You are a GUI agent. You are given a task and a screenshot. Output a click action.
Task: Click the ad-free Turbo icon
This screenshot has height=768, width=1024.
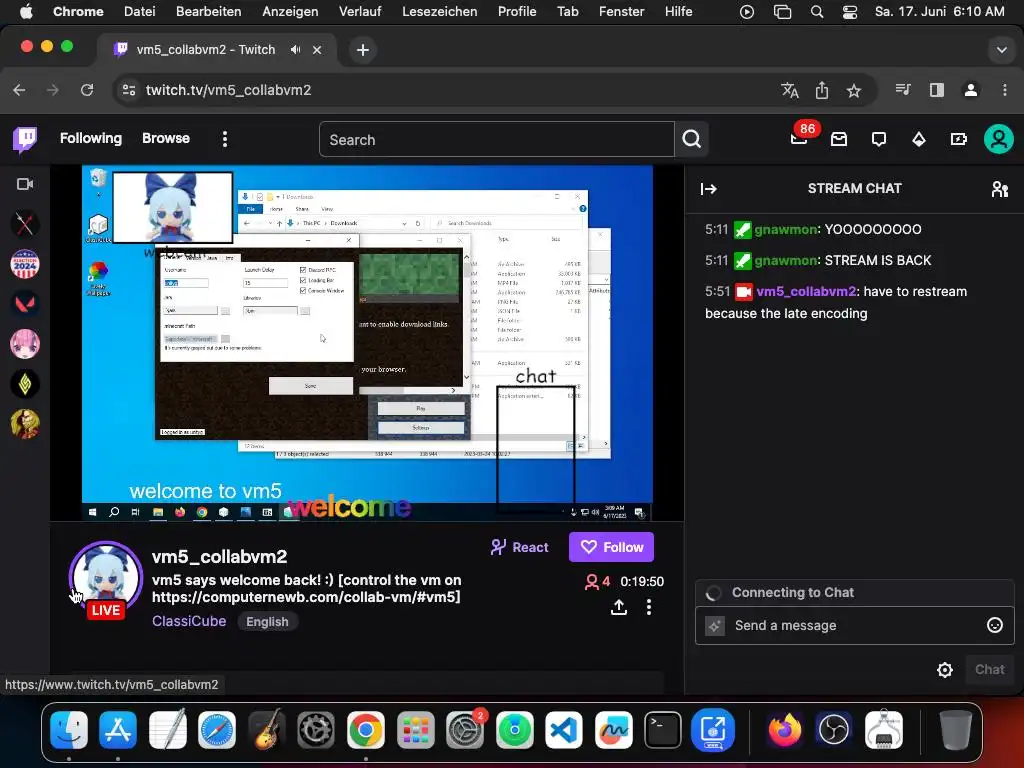click(958, 139)
